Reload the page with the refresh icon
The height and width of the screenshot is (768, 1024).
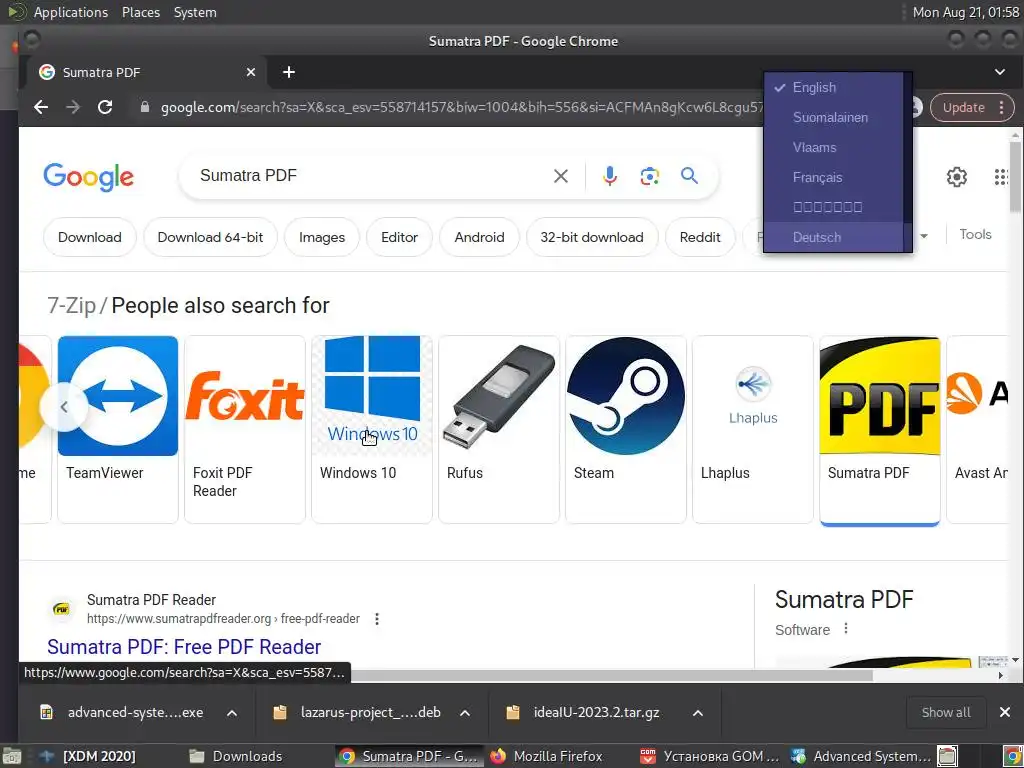(x=104, y=107)
